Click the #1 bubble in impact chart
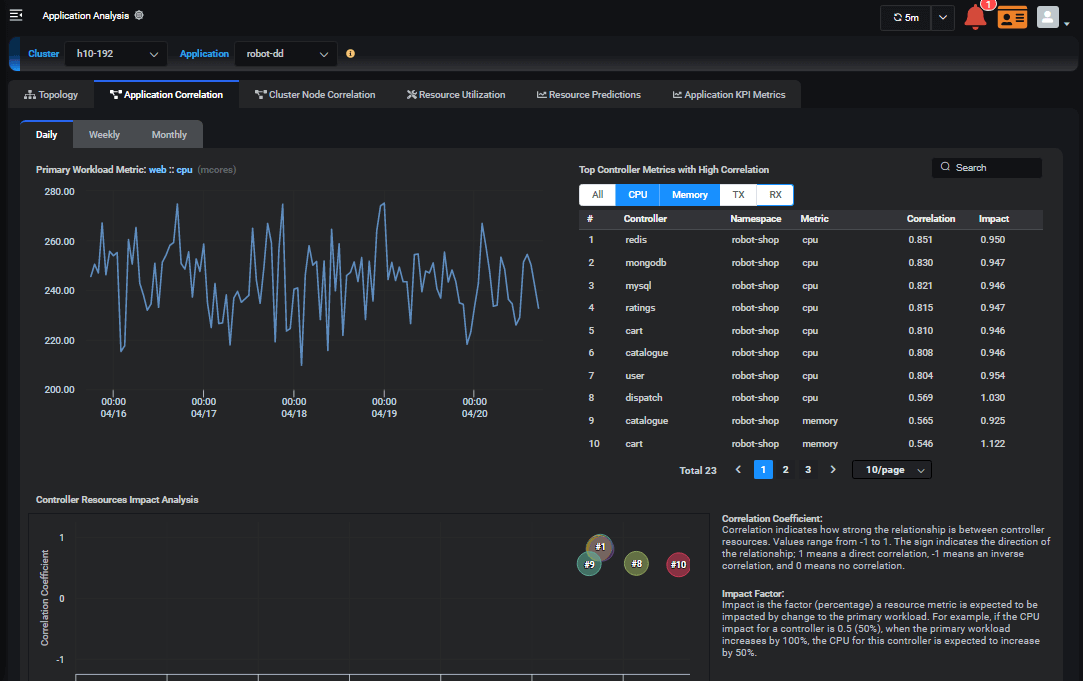Image resolution: width=1083 pixels, height=681 pixels. (600, 546)
